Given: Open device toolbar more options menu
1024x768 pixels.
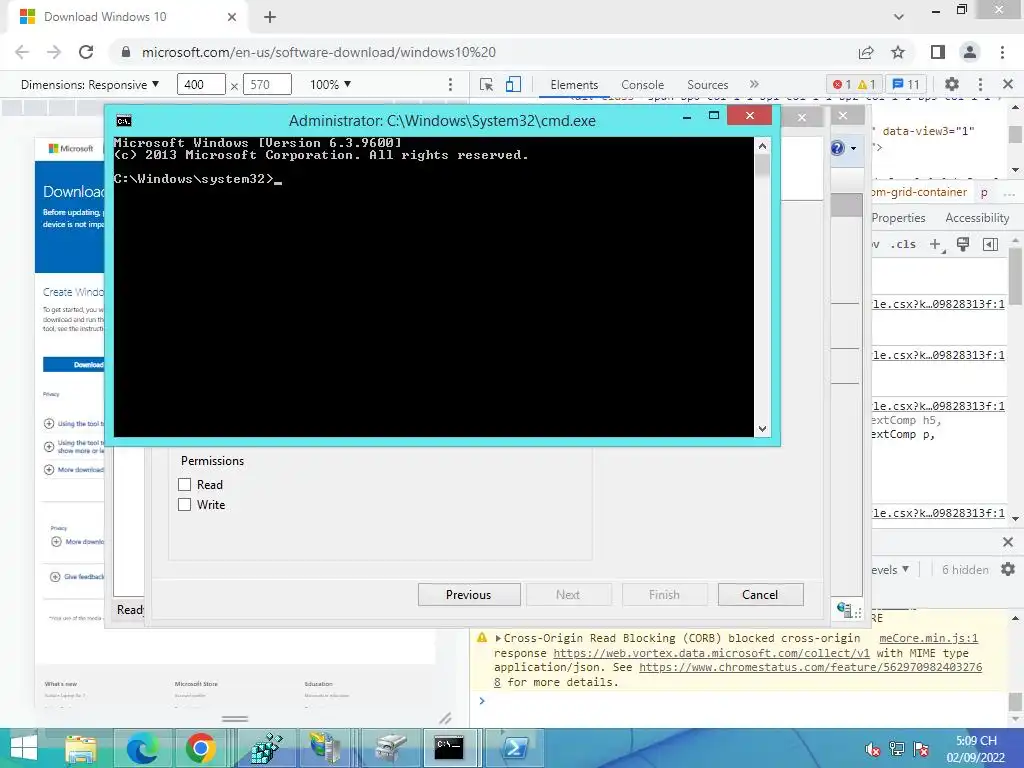Looking at the screenshot, I should [x=450, y=84].
